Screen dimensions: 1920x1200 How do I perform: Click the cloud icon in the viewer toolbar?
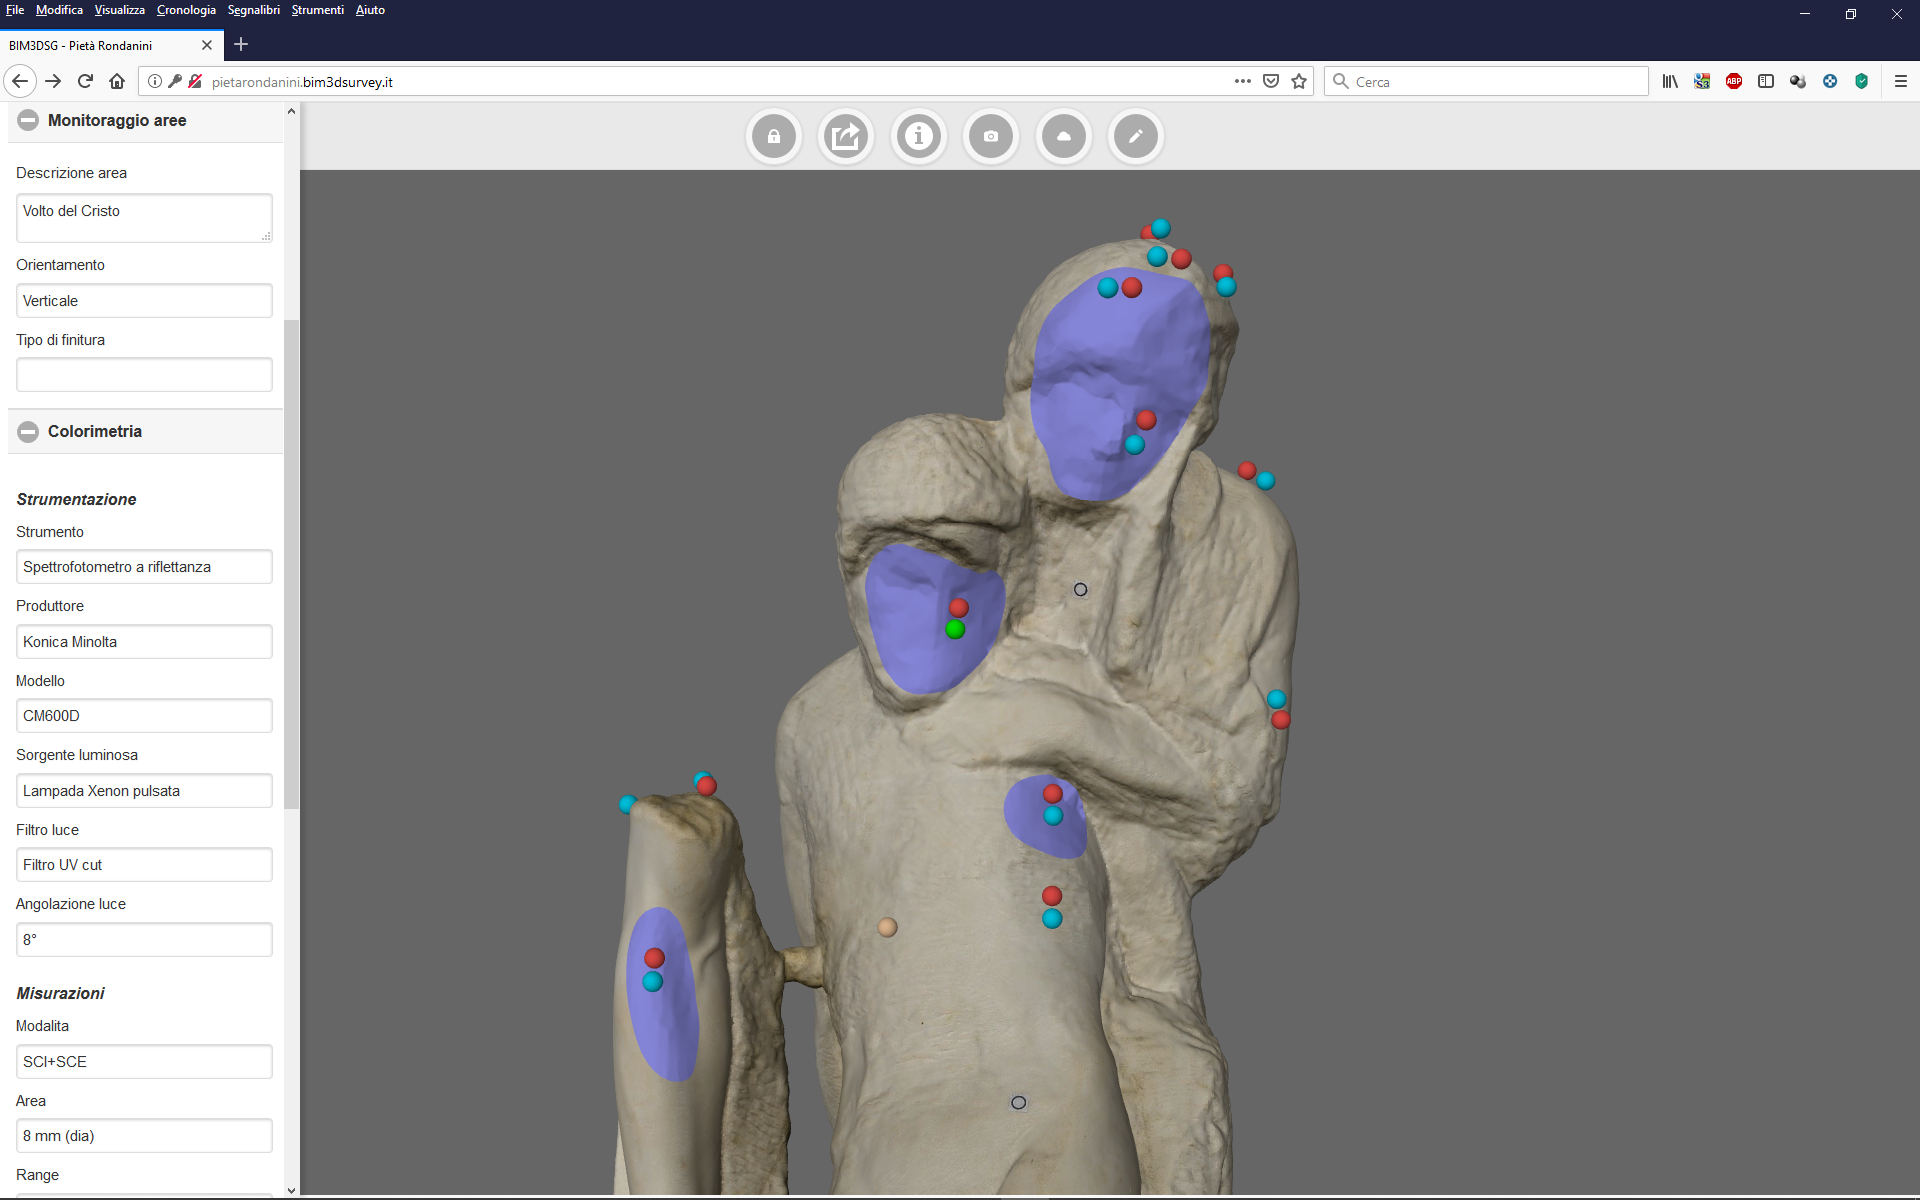pyautogui.click(x=1064, y=136)
